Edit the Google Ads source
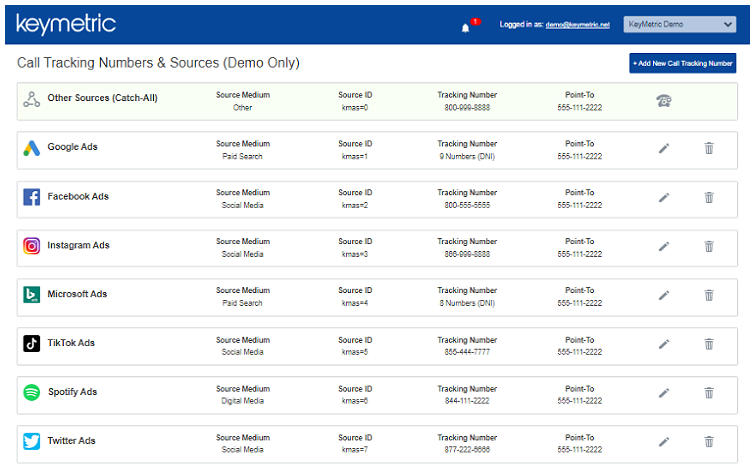Image resolution: width=755 pixels, height=473 pixels. (x=664, y=148)
